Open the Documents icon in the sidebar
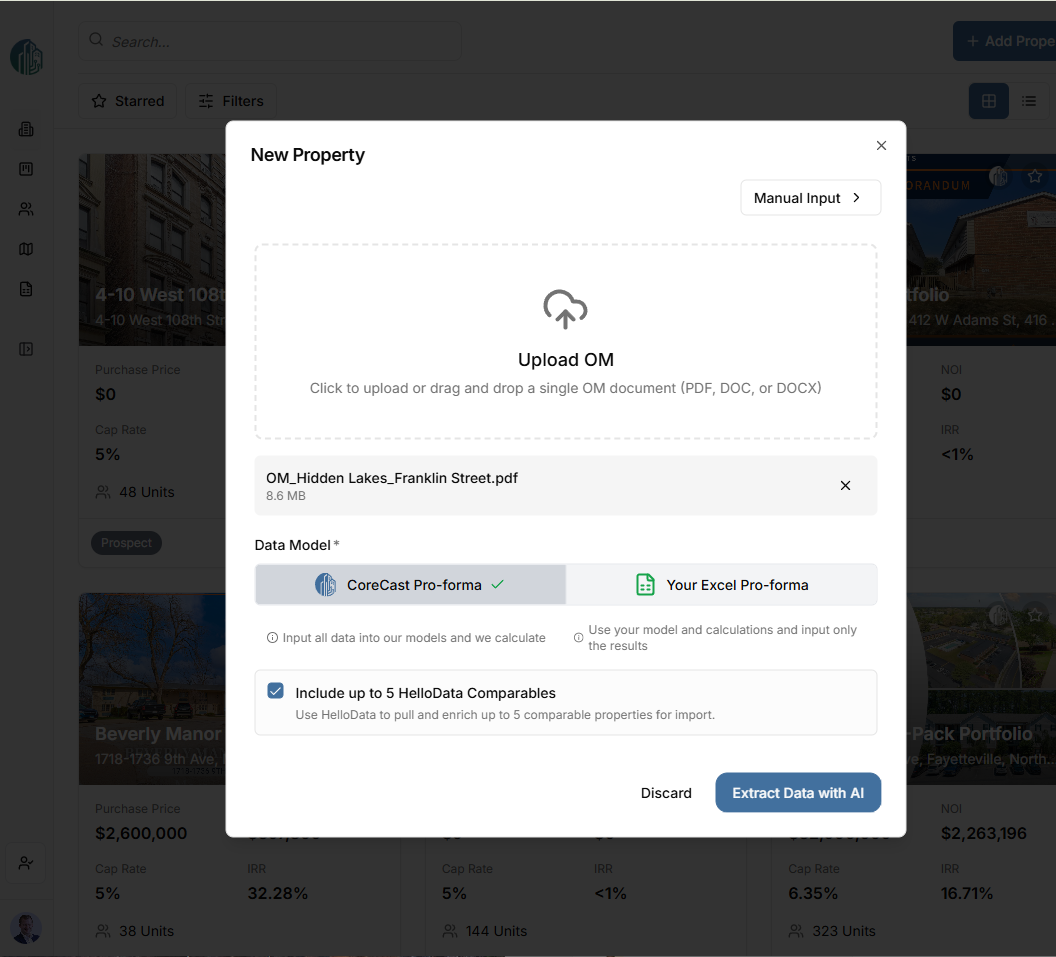 pos(27,289)
